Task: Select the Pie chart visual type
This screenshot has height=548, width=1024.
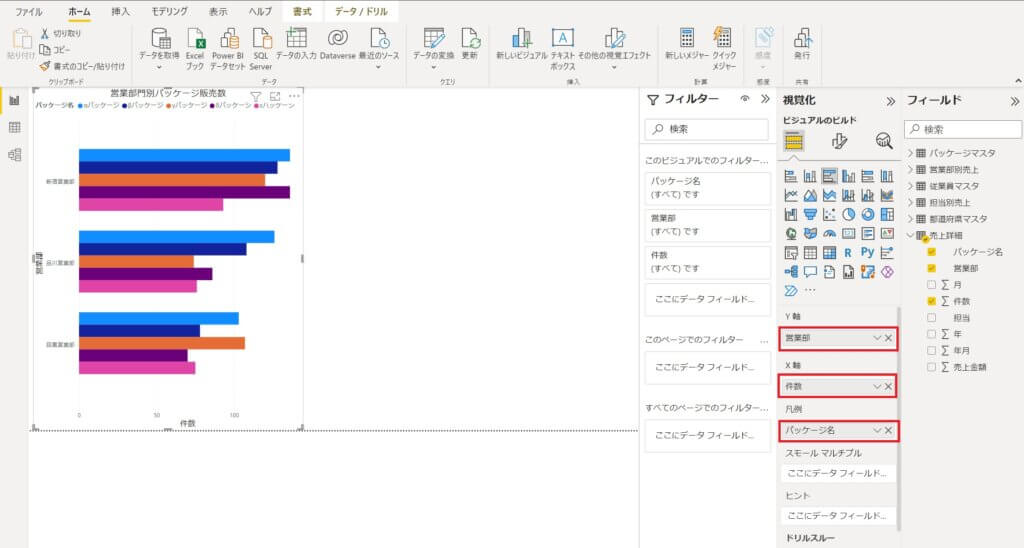Action: (x=848, y=214)
